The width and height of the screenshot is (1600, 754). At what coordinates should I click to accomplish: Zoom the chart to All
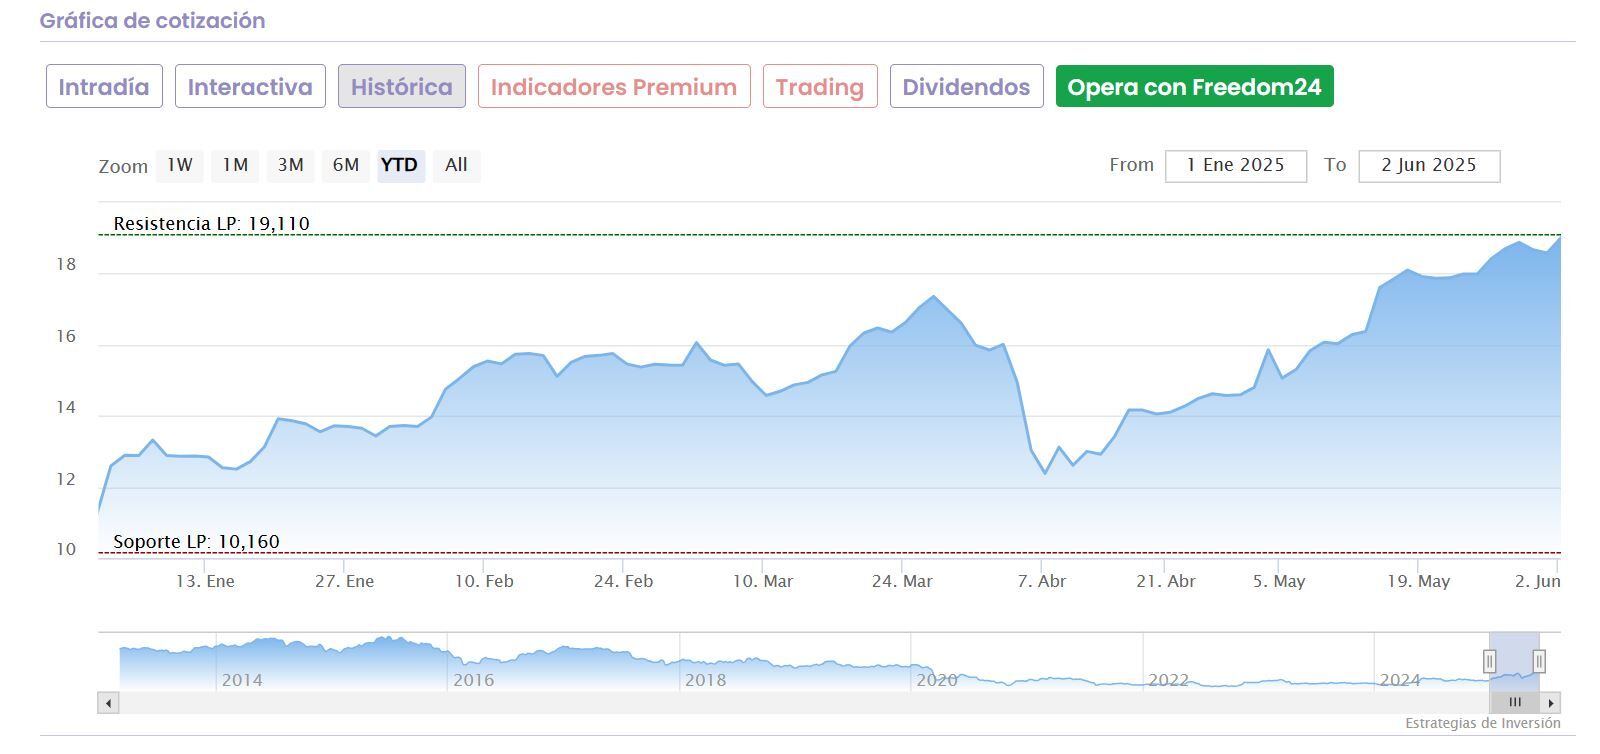[x=456, y=165]
